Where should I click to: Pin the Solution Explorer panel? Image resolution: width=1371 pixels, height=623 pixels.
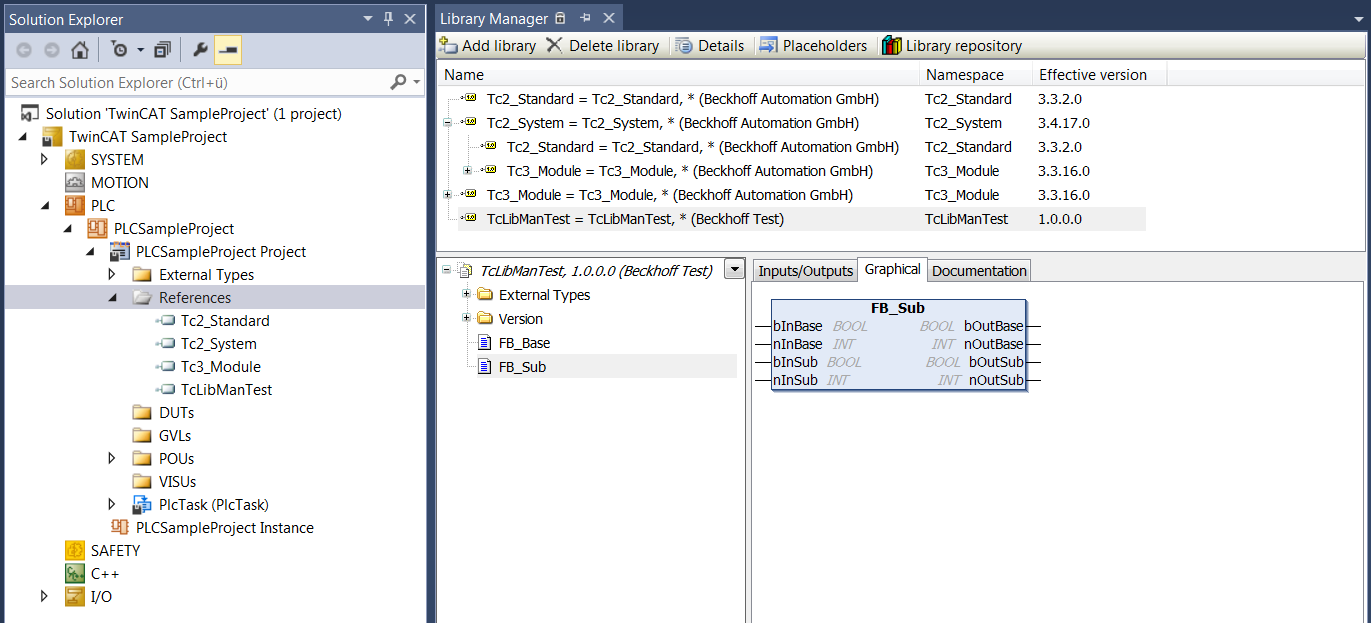[x=388, y=19]
